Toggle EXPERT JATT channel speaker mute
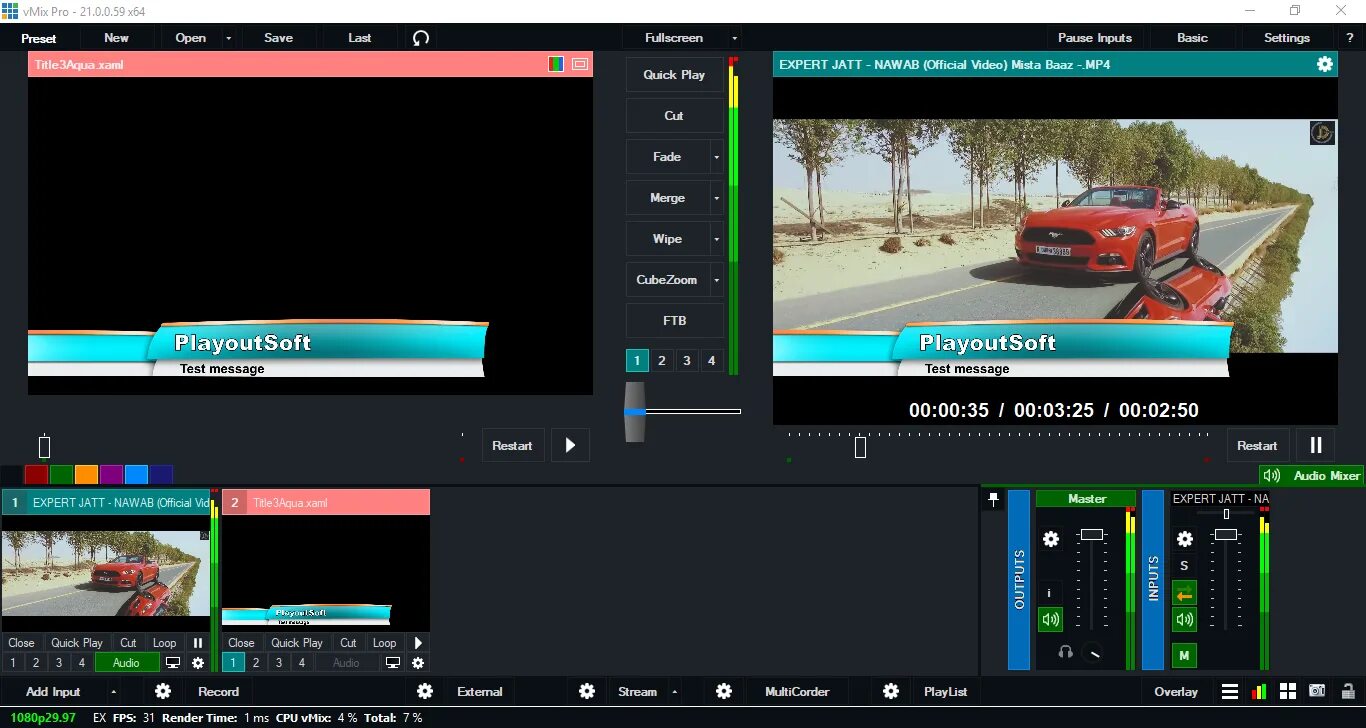1366x728 pixels. (x=1184, y=620)
